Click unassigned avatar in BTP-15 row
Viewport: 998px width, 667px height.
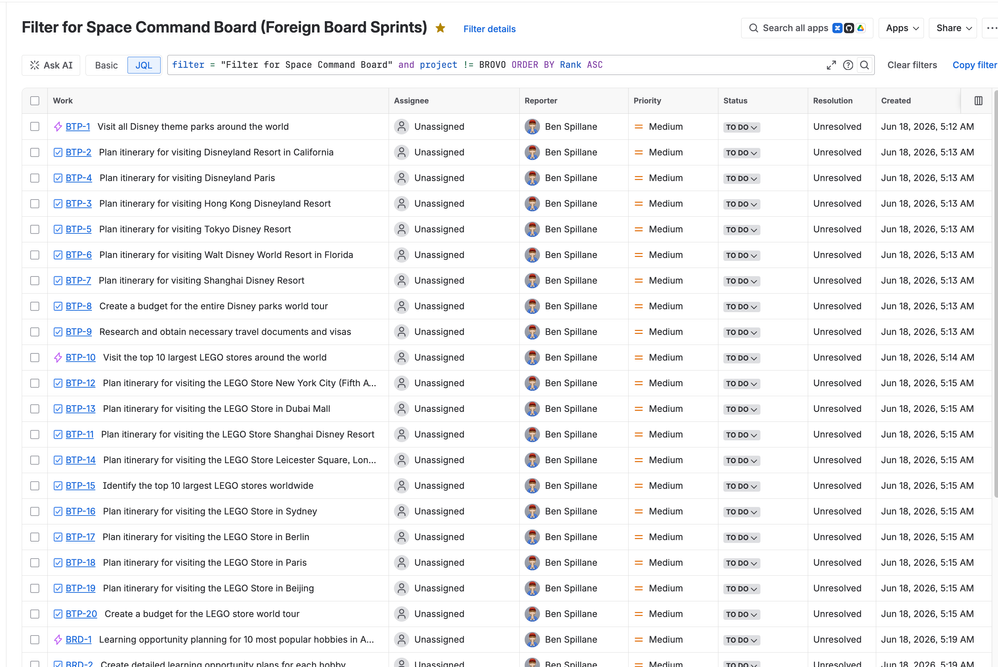402,486
